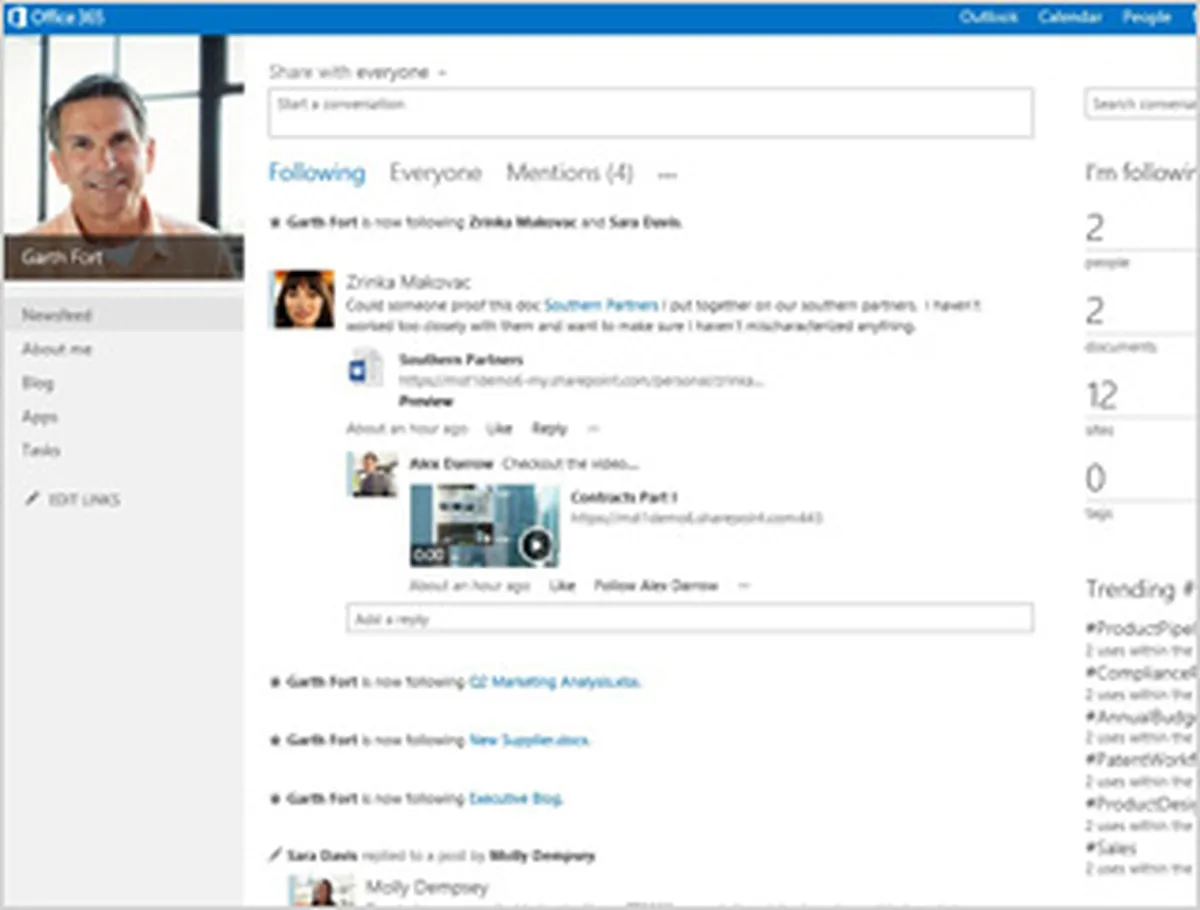Click the pencil icon next to EDIT LINKS

tap(31, 499)
